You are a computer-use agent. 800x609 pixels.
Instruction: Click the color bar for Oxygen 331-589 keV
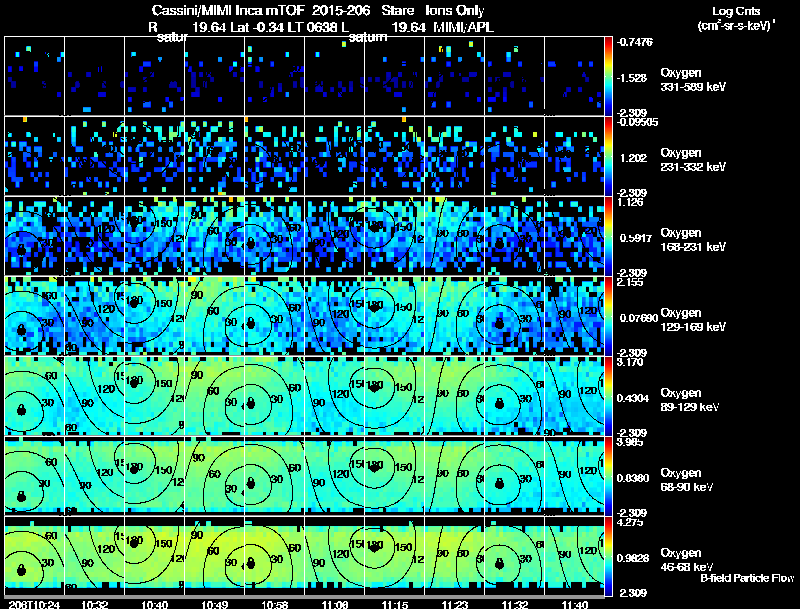coord(610,76)
